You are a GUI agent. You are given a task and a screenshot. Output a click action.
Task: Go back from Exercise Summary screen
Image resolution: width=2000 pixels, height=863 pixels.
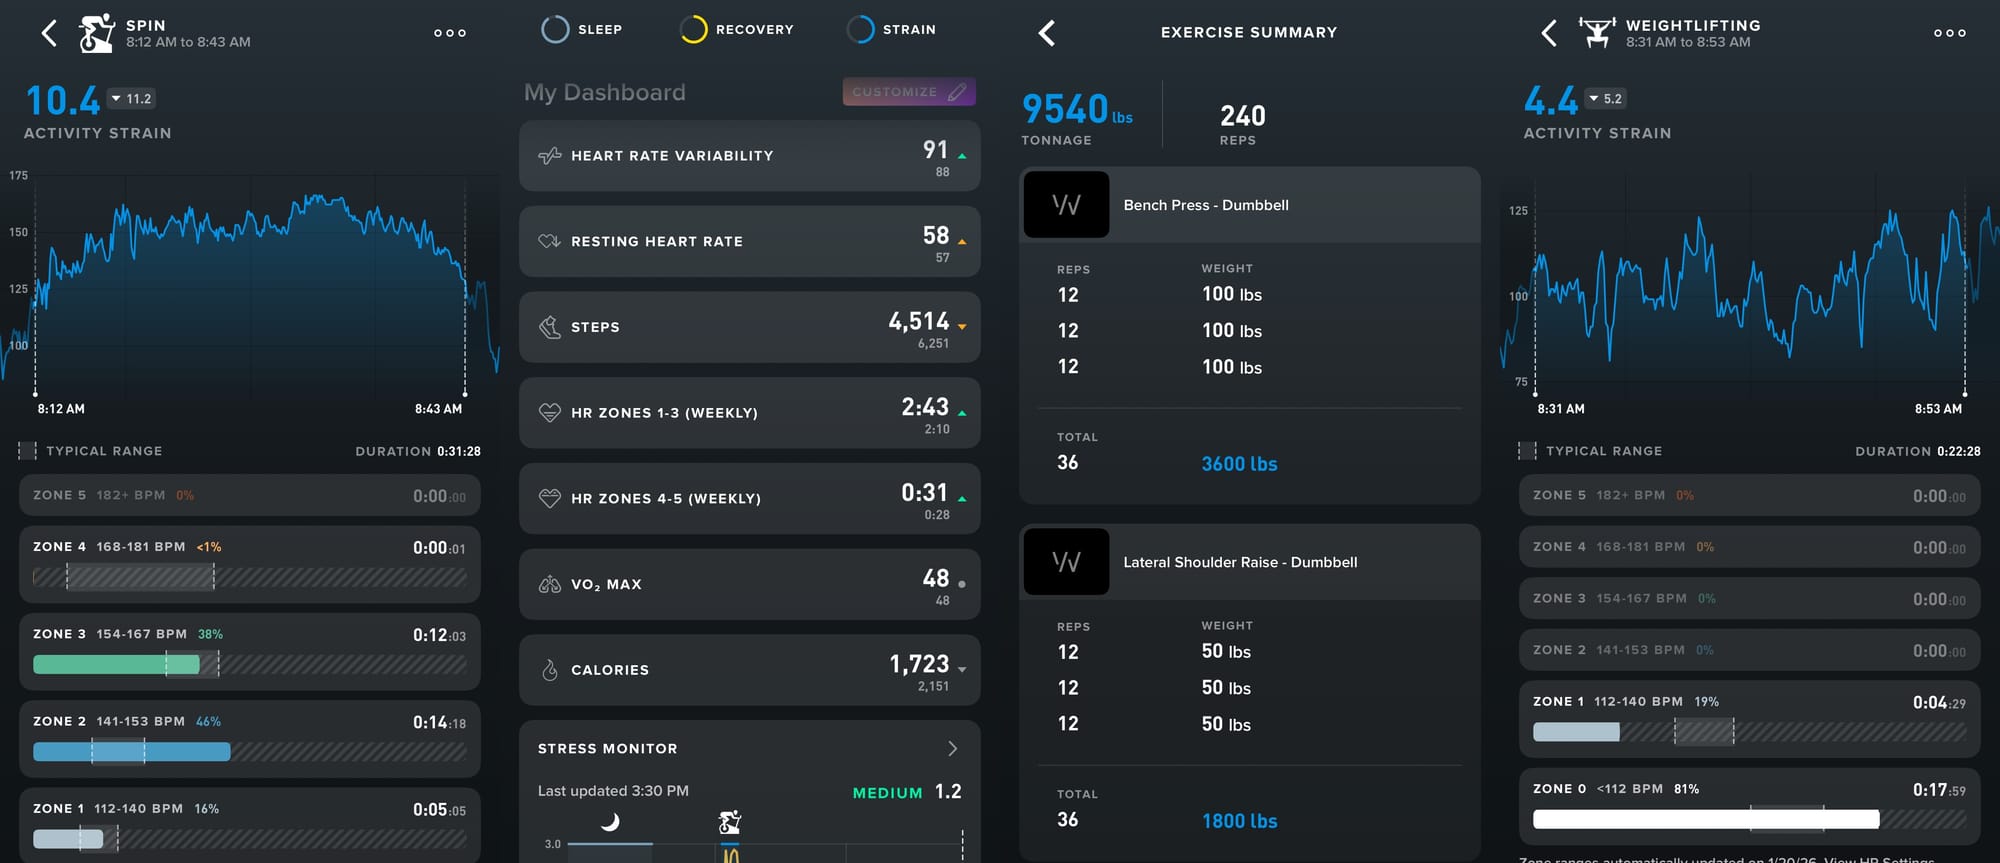pyautogui.click(x=1047, y=33)
